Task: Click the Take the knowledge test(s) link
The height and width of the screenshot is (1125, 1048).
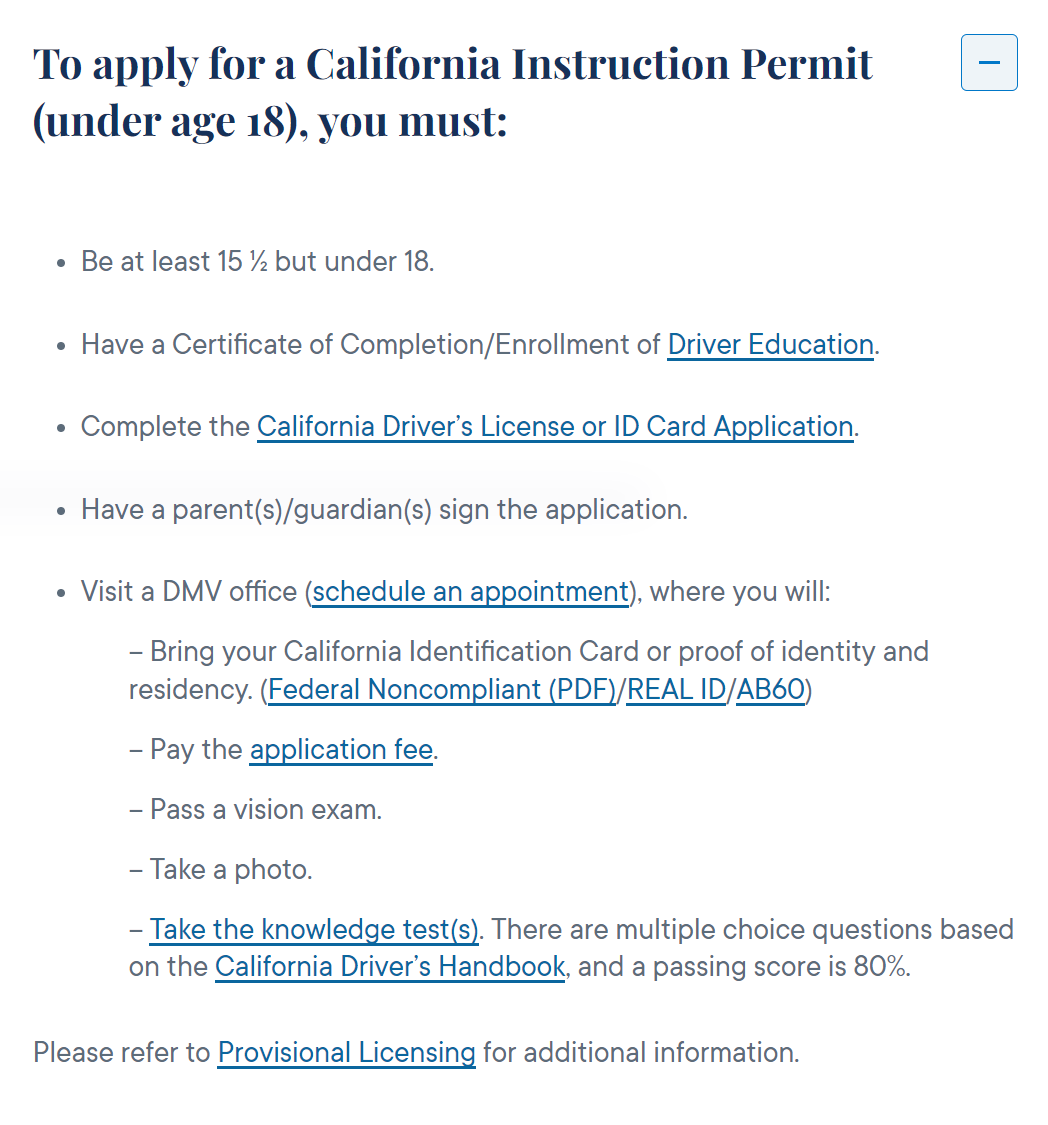Action: point(314,930)
